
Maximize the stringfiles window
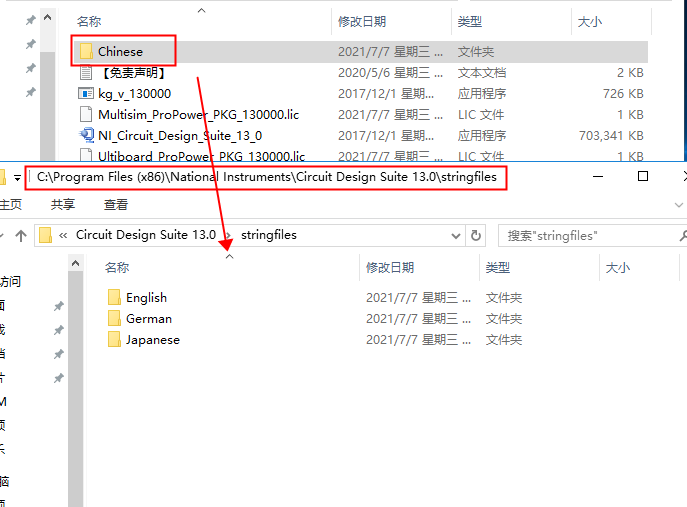coord(643,176)
